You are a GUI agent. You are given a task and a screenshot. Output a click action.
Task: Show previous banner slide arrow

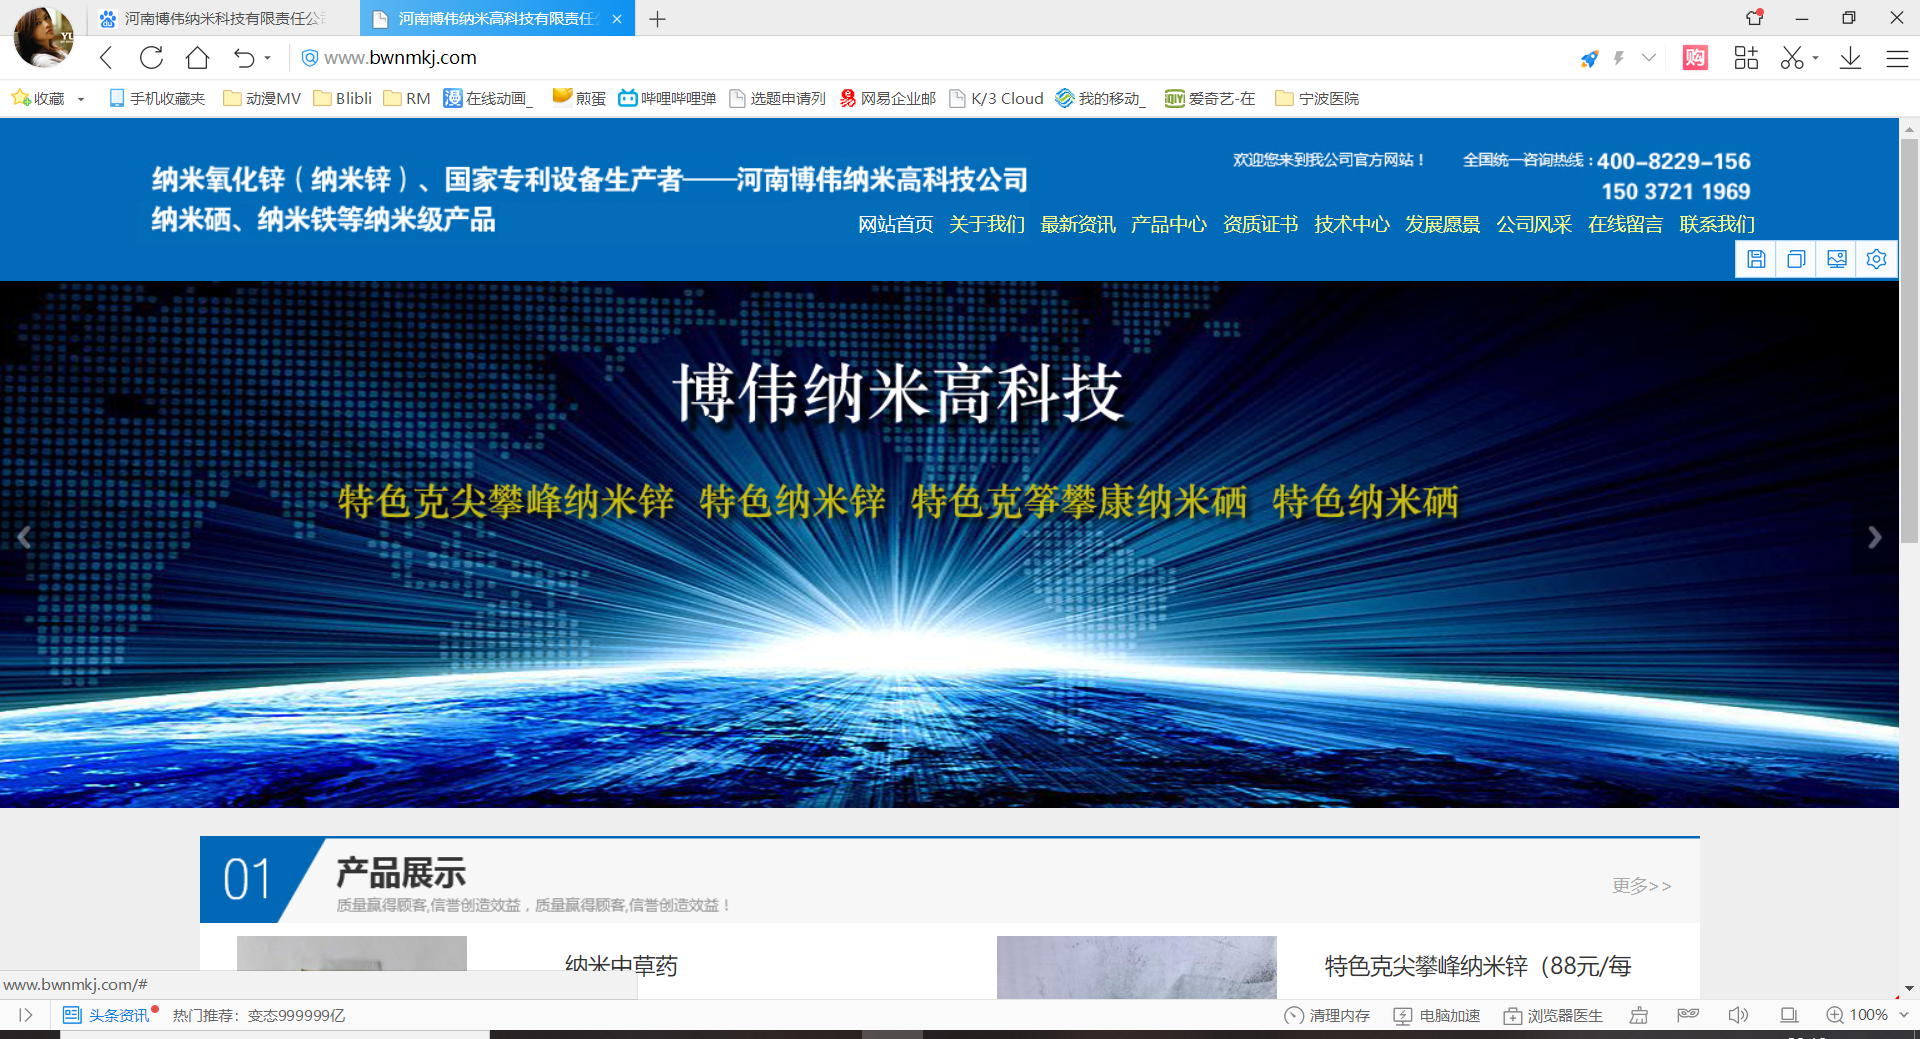click(x=25, y=537)
